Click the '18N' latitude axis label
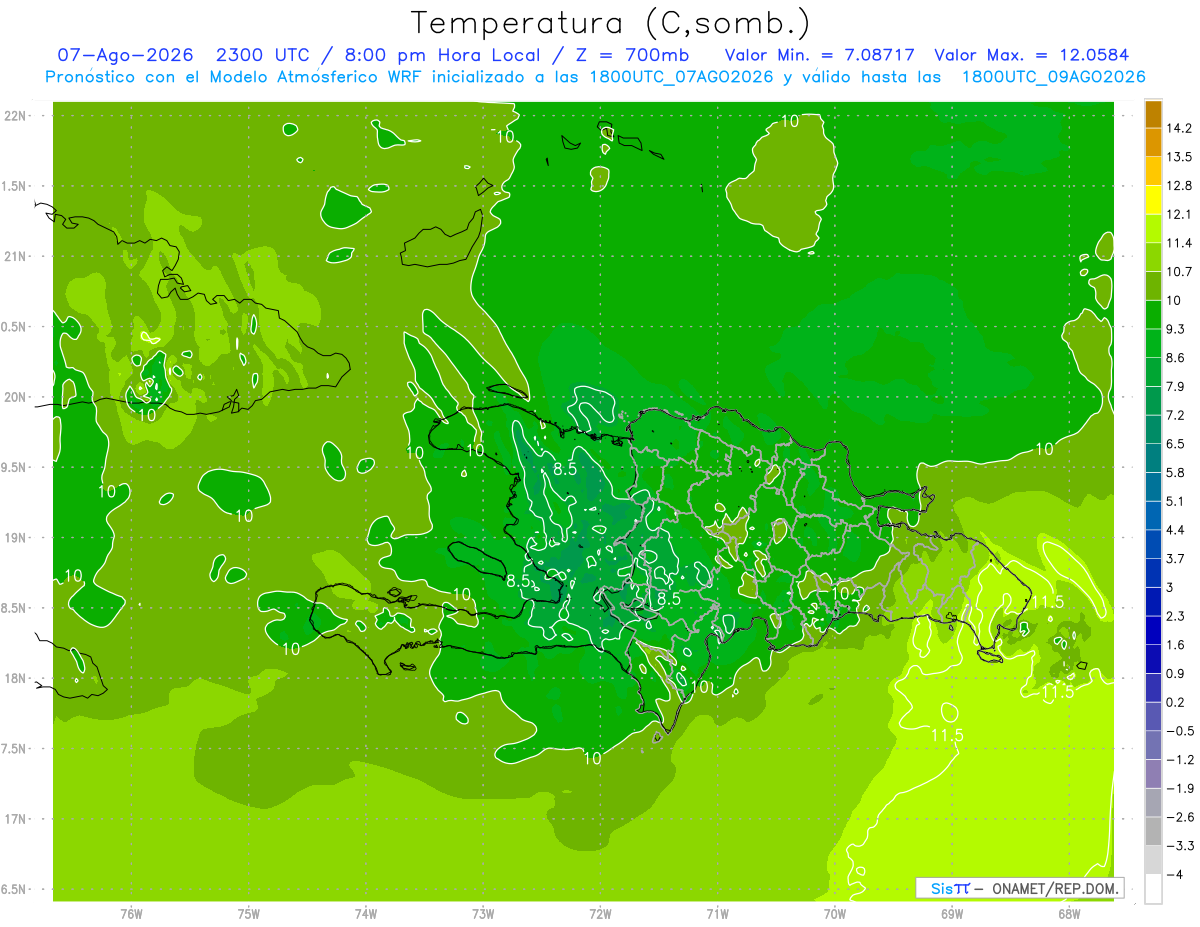 pyautogui.click(x=17, y=678)
